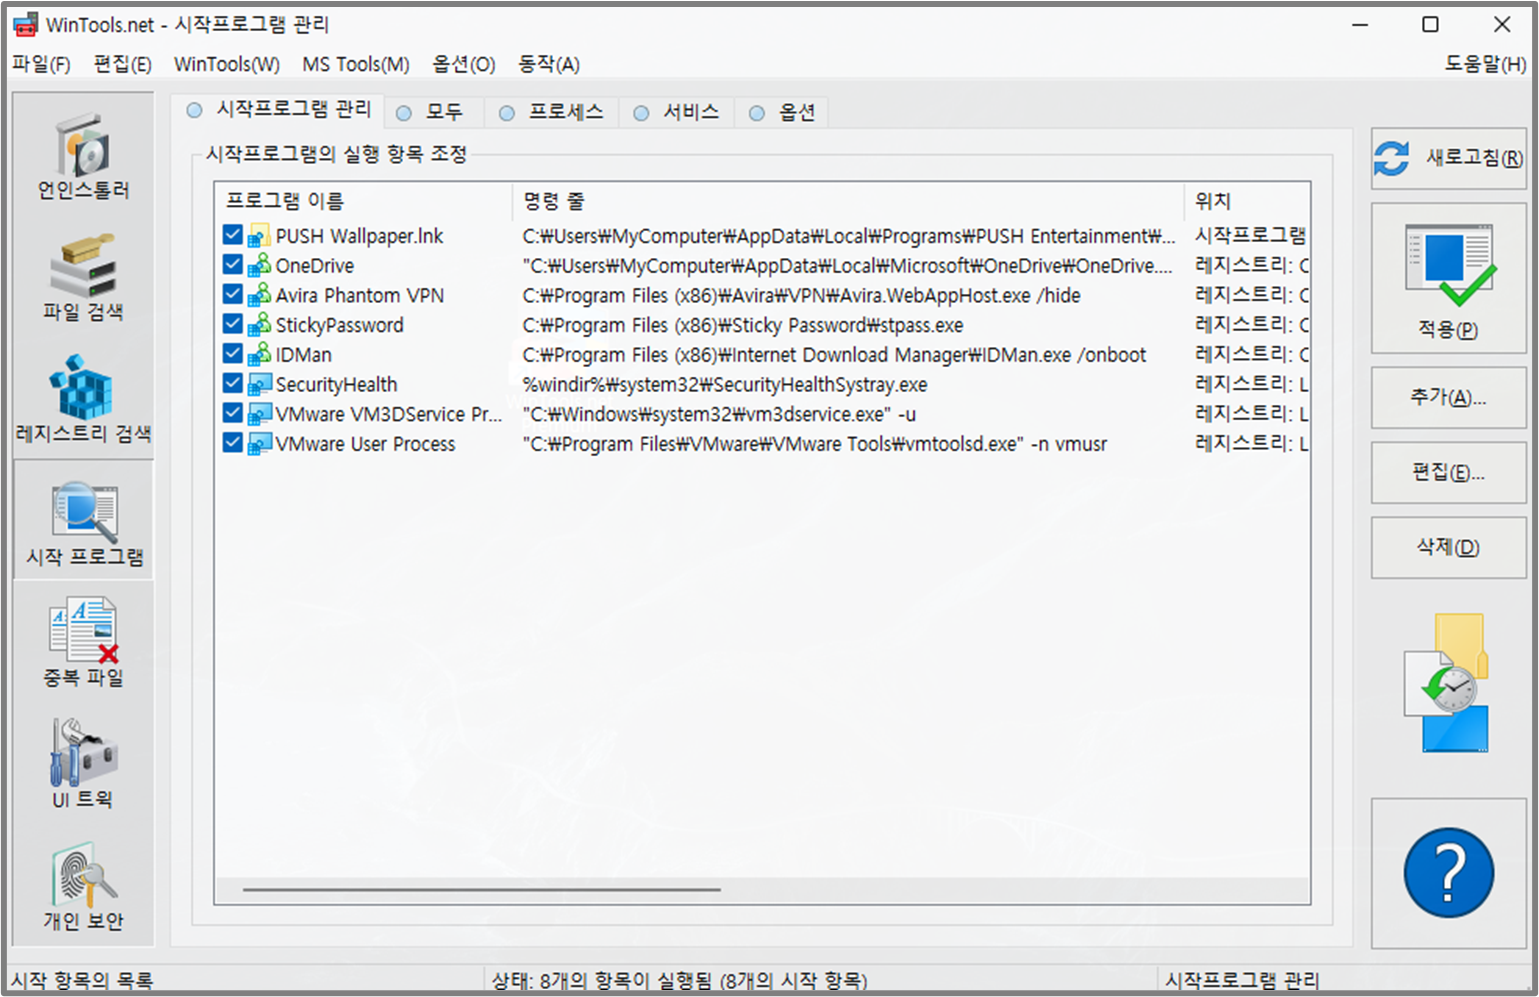Select the IDMan.exe /onboot command line text
Screen dimensions: 1539x997
tap(834, 355)
